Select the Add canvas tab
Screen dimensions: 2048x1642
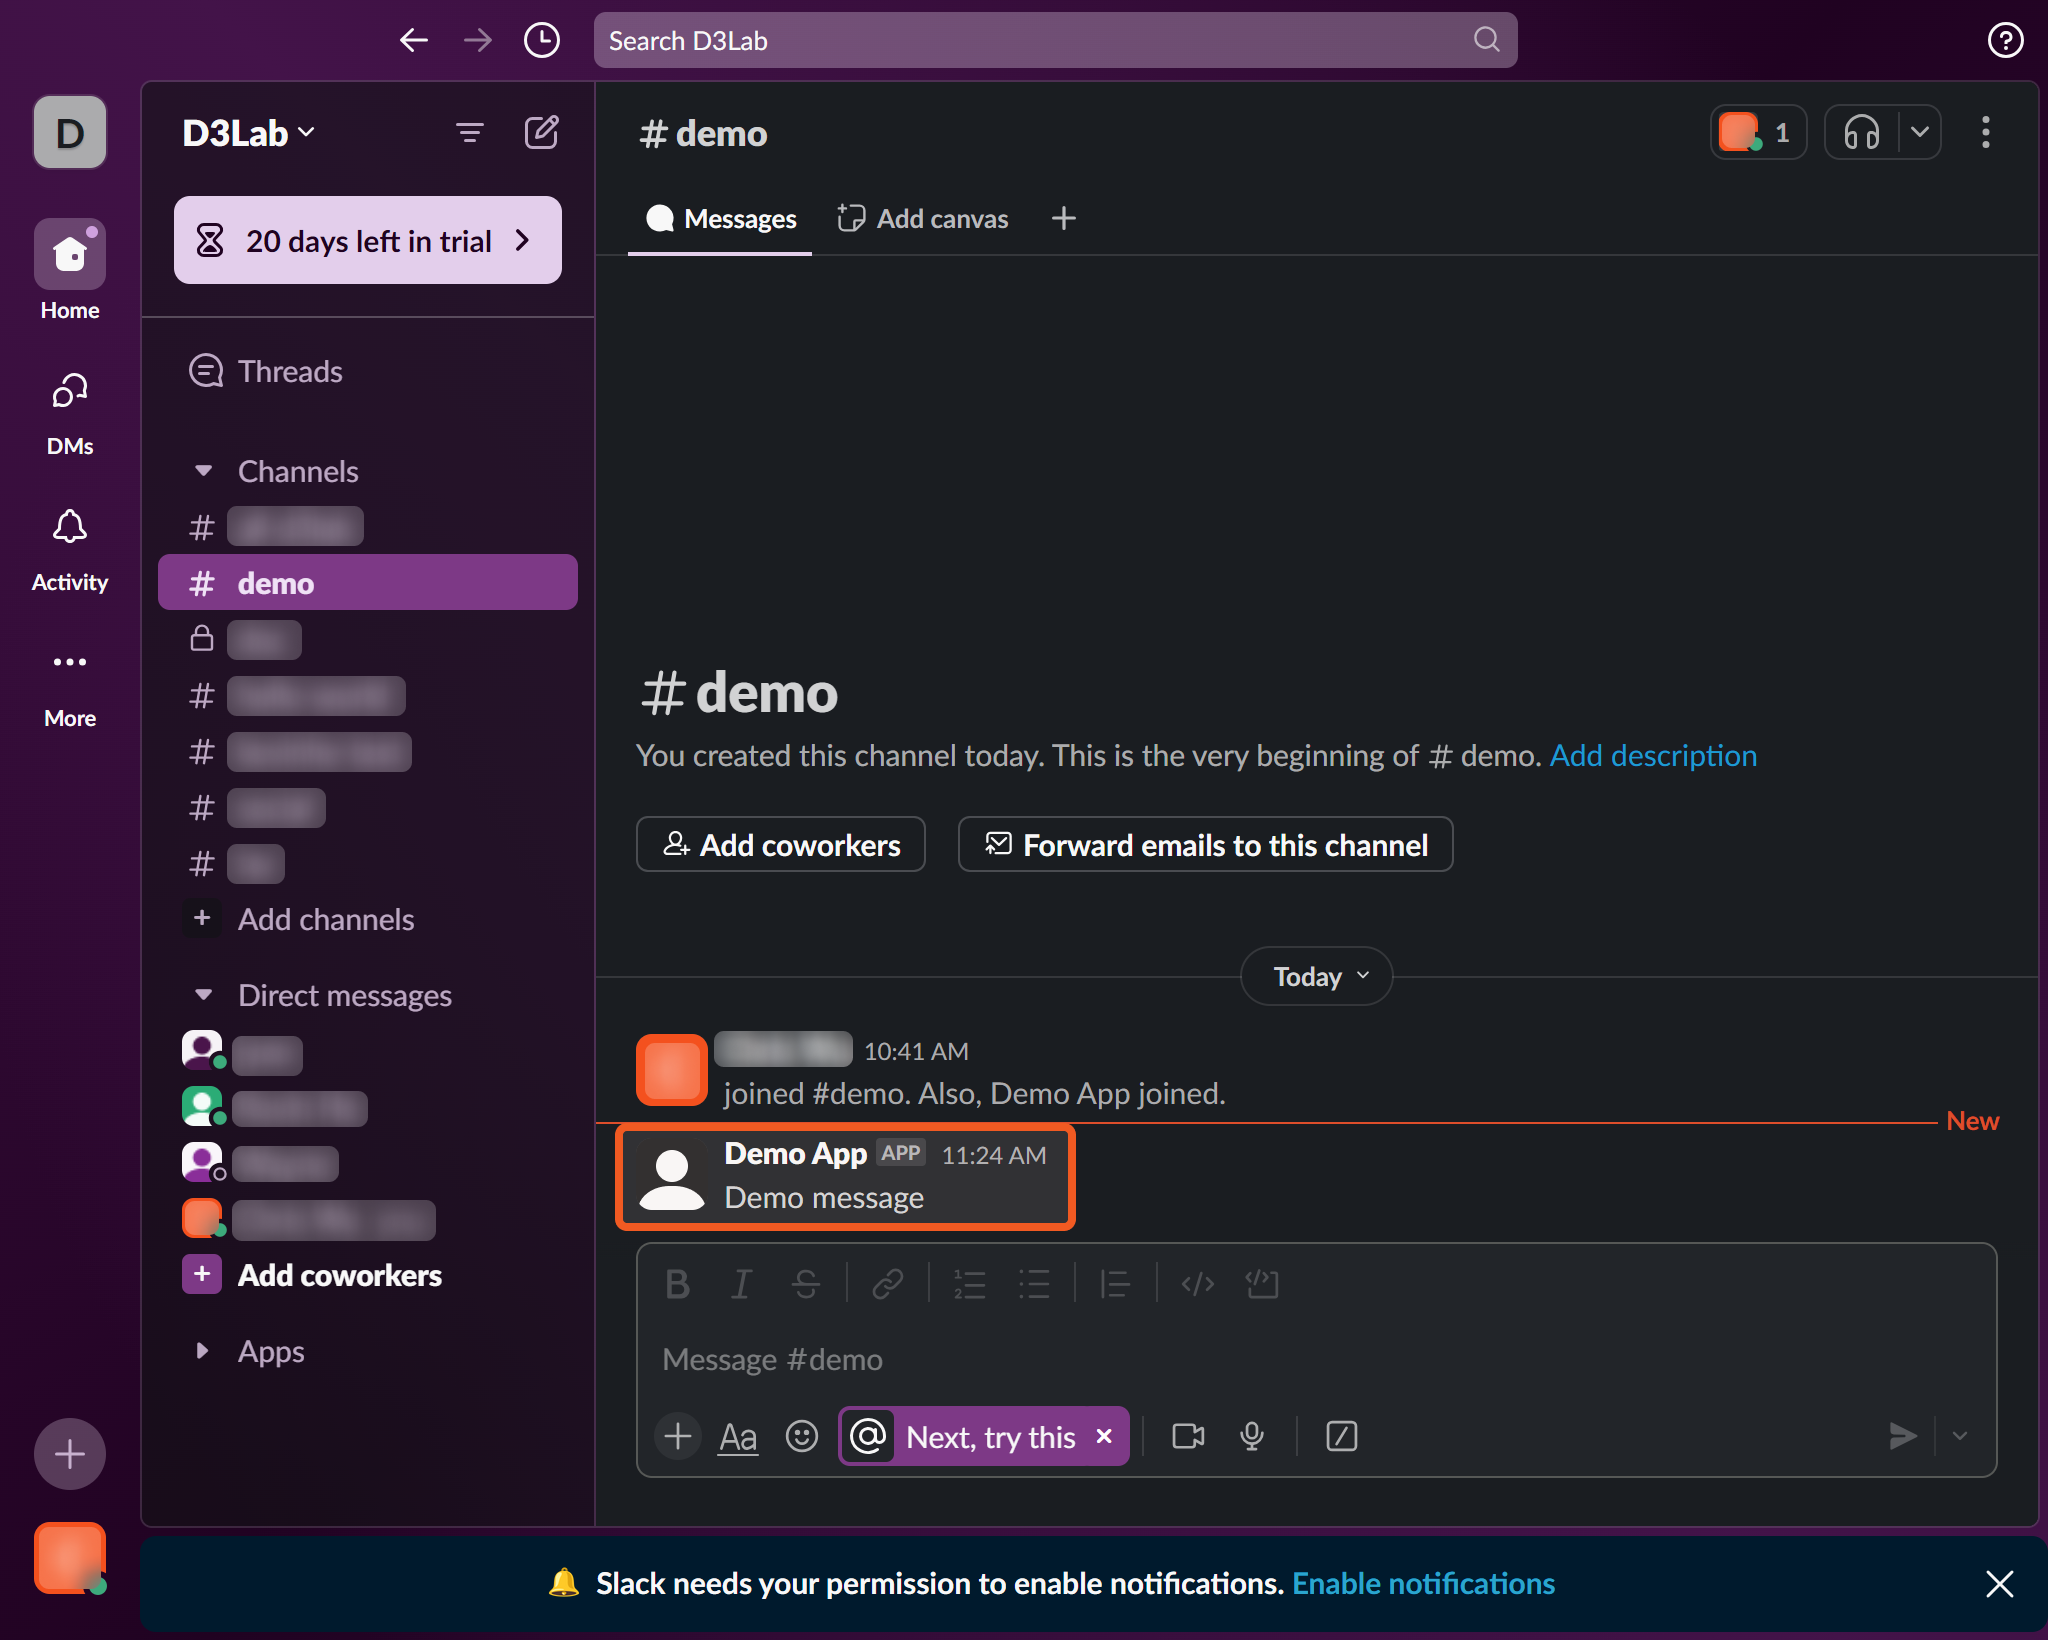(923, 219)
